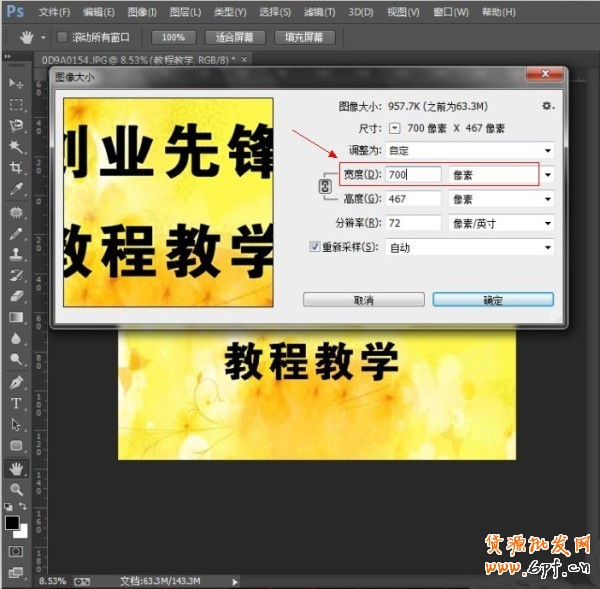Open the 分辨率 unit dropdown 像素/英寸
The image size is (600, 589).
(x=501, y=223)
